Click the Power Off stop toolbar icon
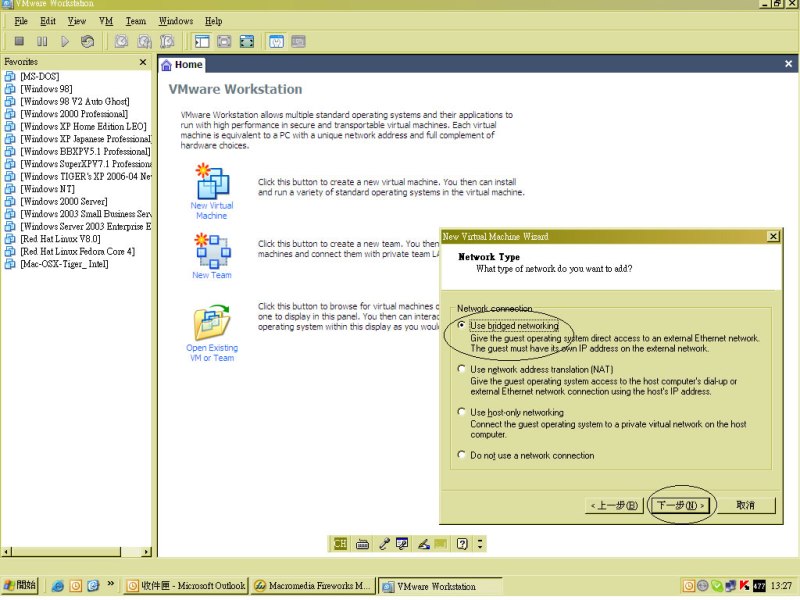This screenshot has width=800, height=600. (19, 41)
